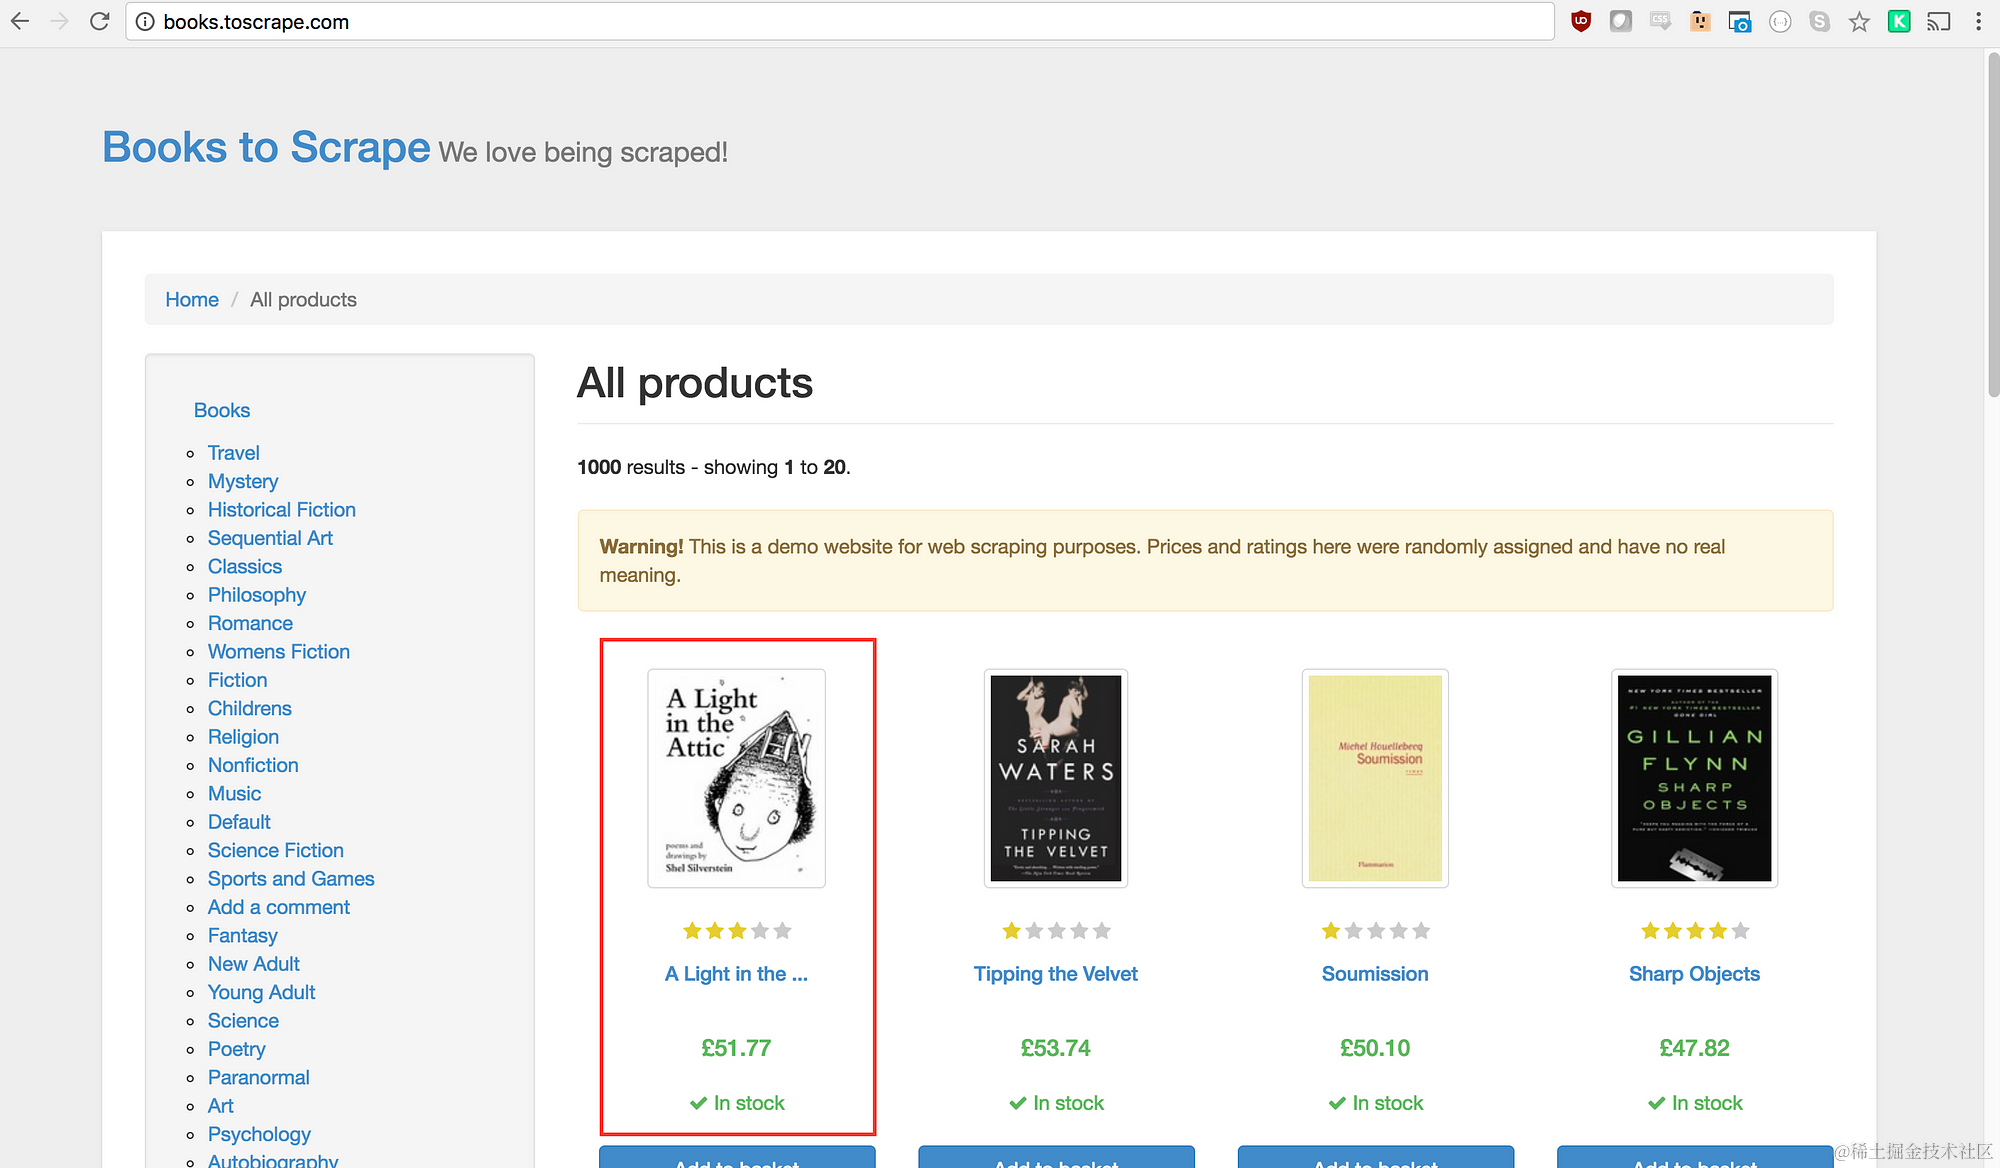Click the curly braces JSON extension icon
Screen dimensions: 2000x1168
(x=1780, y=21)
